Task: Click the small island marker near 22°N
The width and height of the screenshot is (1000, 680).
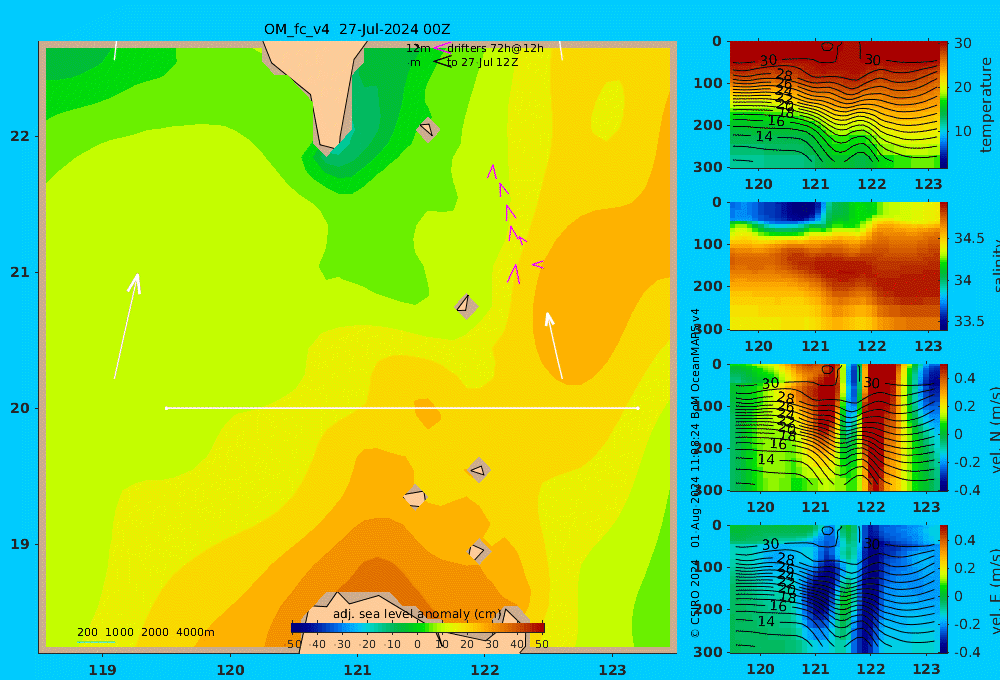Action: point(427,129)
